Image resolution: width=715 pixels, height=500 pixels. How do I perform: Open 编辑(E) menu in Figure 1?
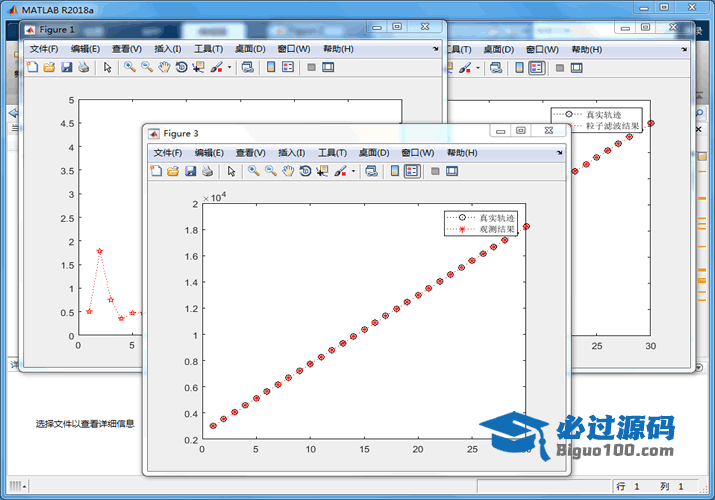click(x=85, y=49)
